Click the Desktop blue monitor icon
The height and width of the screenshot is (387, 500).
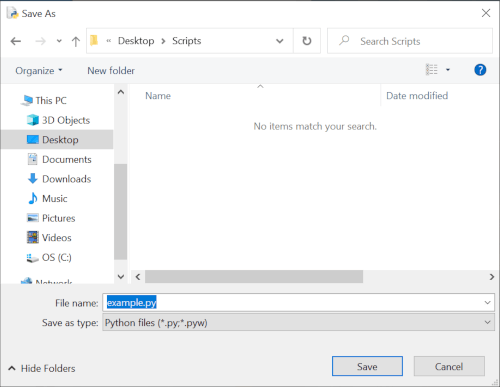click(33, 139)
